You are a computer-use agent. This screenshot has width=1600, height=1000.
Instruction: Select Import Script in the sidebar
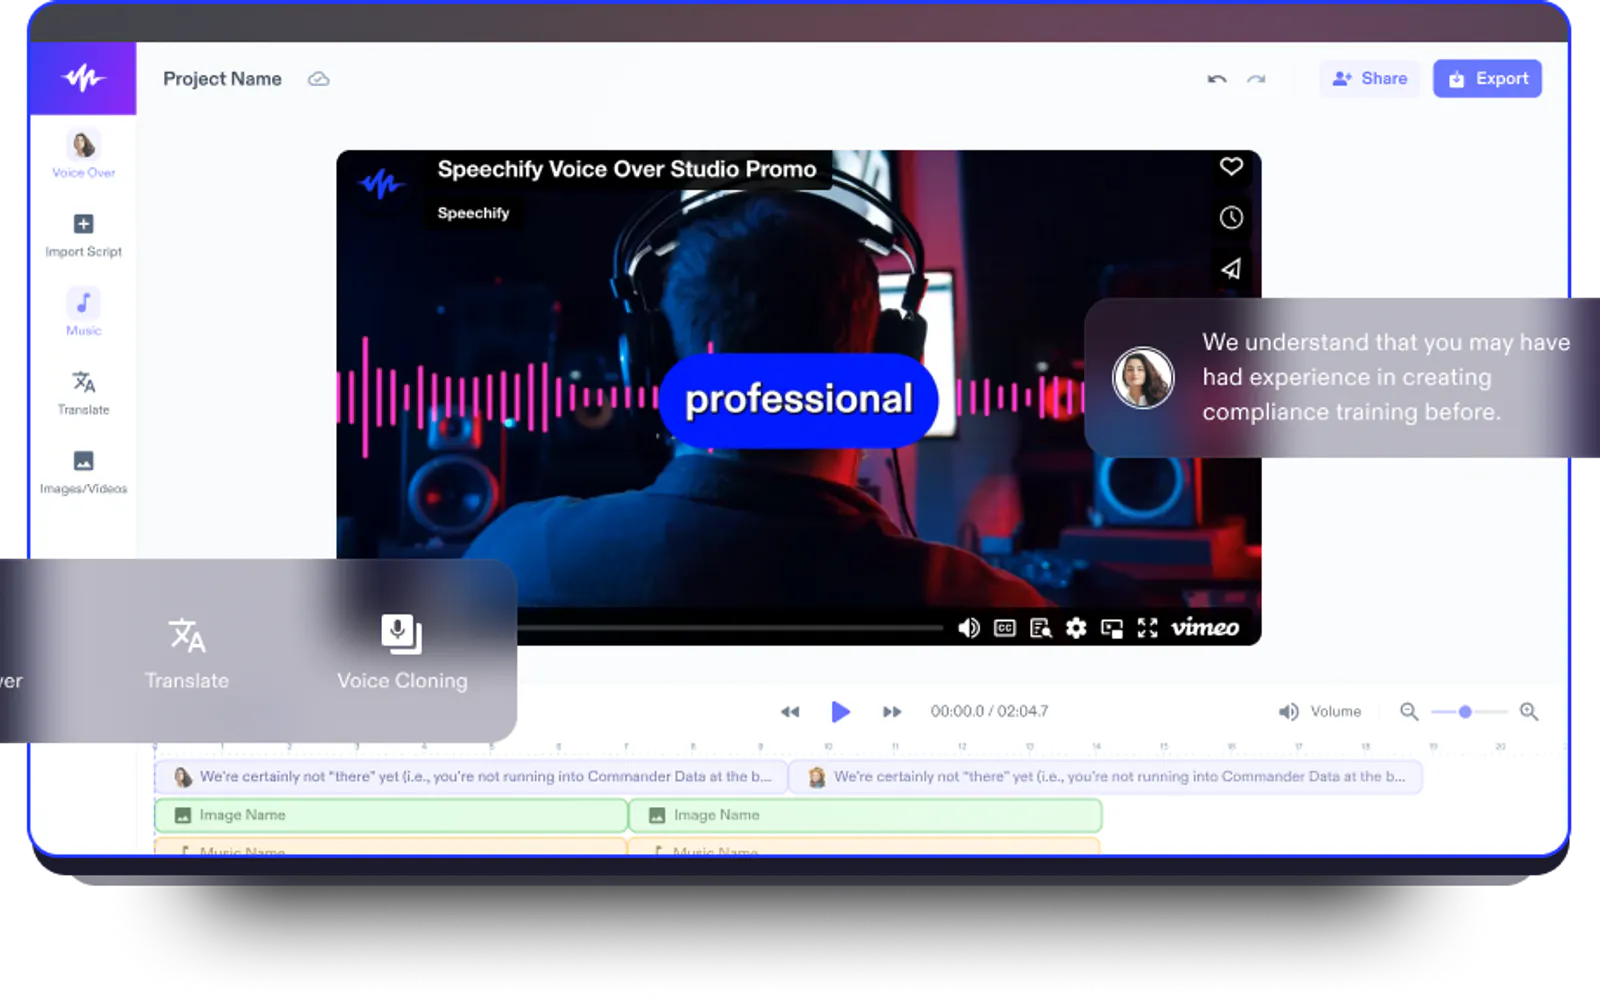[83, 236]
